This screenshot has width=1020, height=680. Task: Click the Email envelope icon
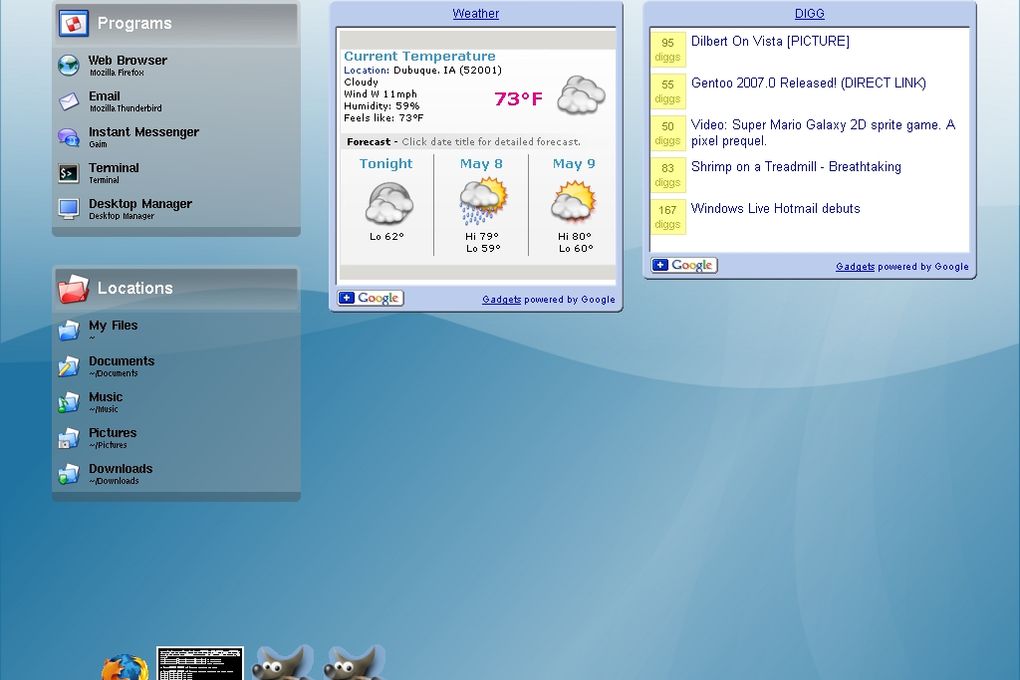[68, 102]
